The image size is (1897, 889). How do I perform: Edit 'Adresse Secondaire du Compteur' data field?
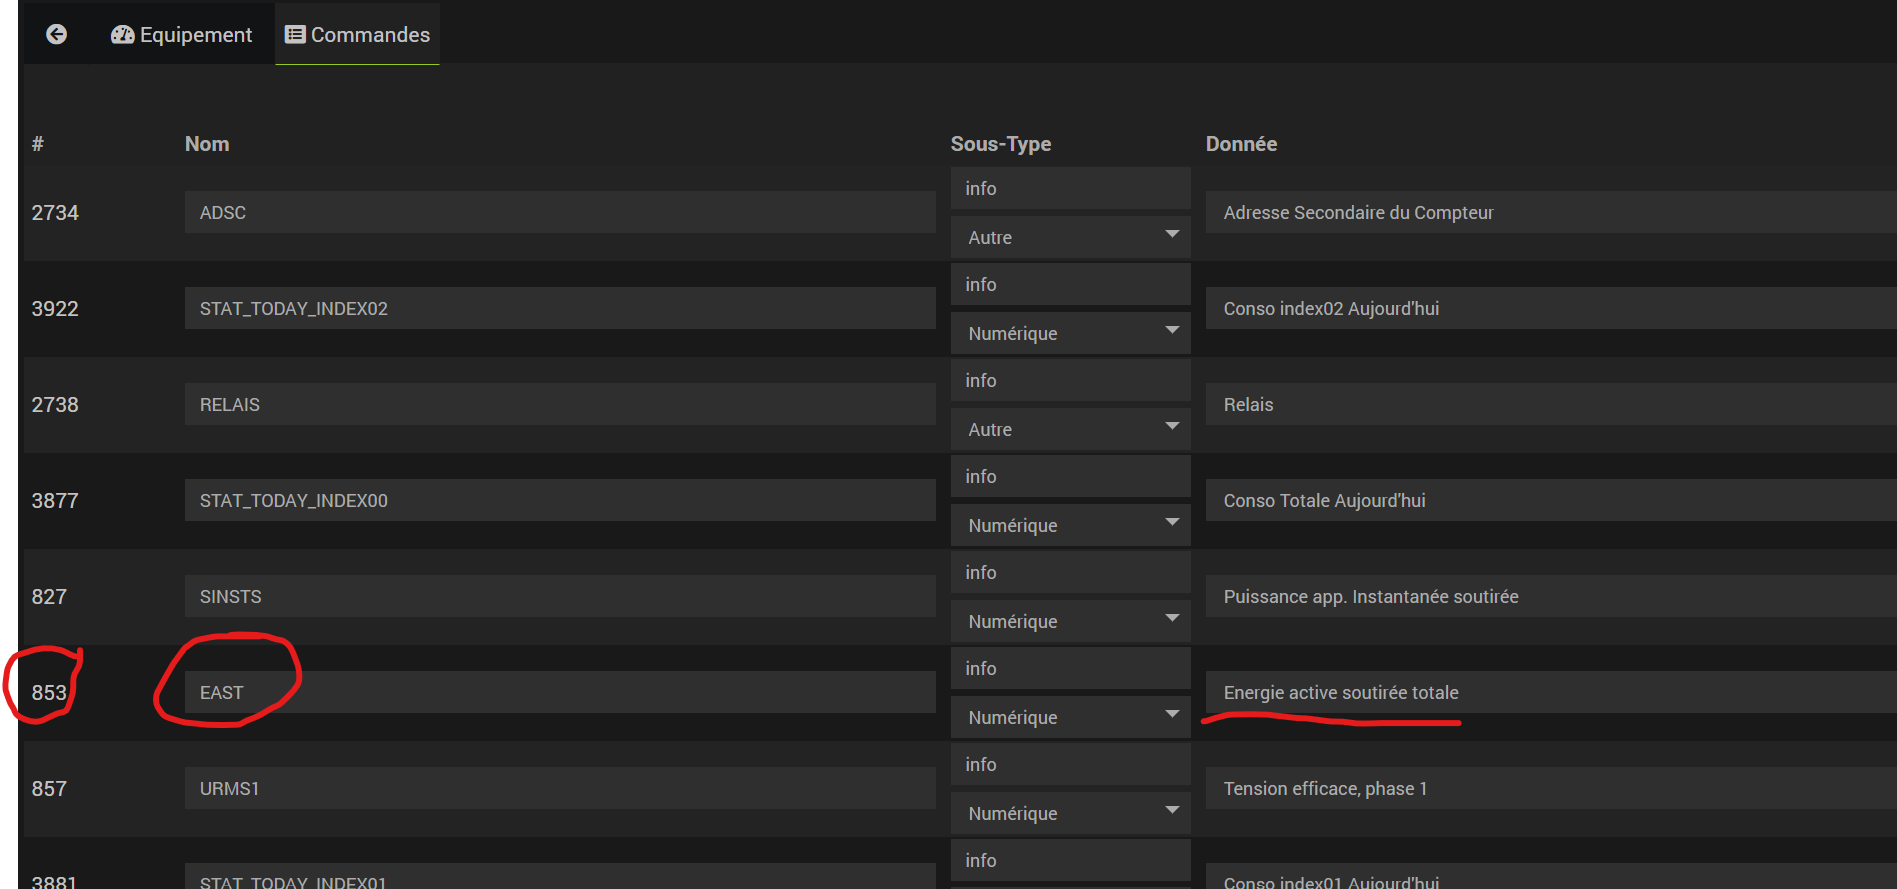pos(1550,213)
